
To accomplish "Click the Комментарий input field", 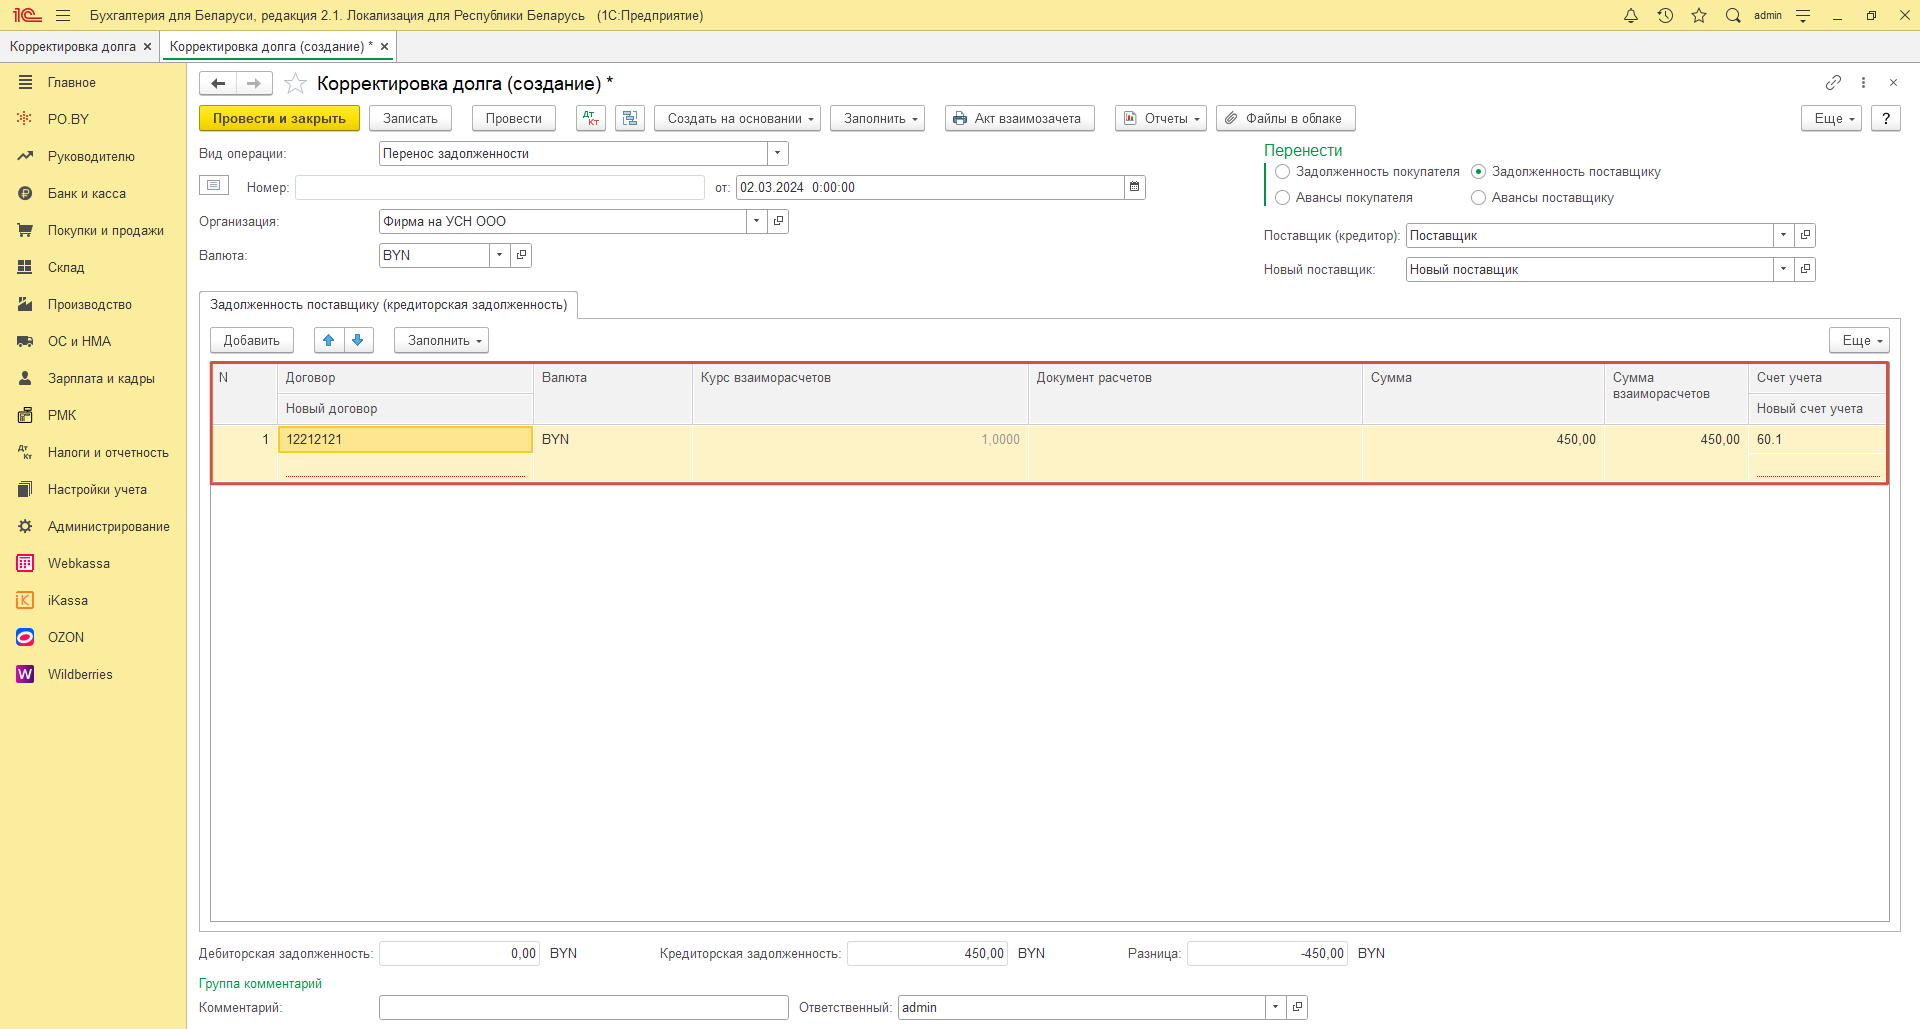I will click(x=584, y=1007).
